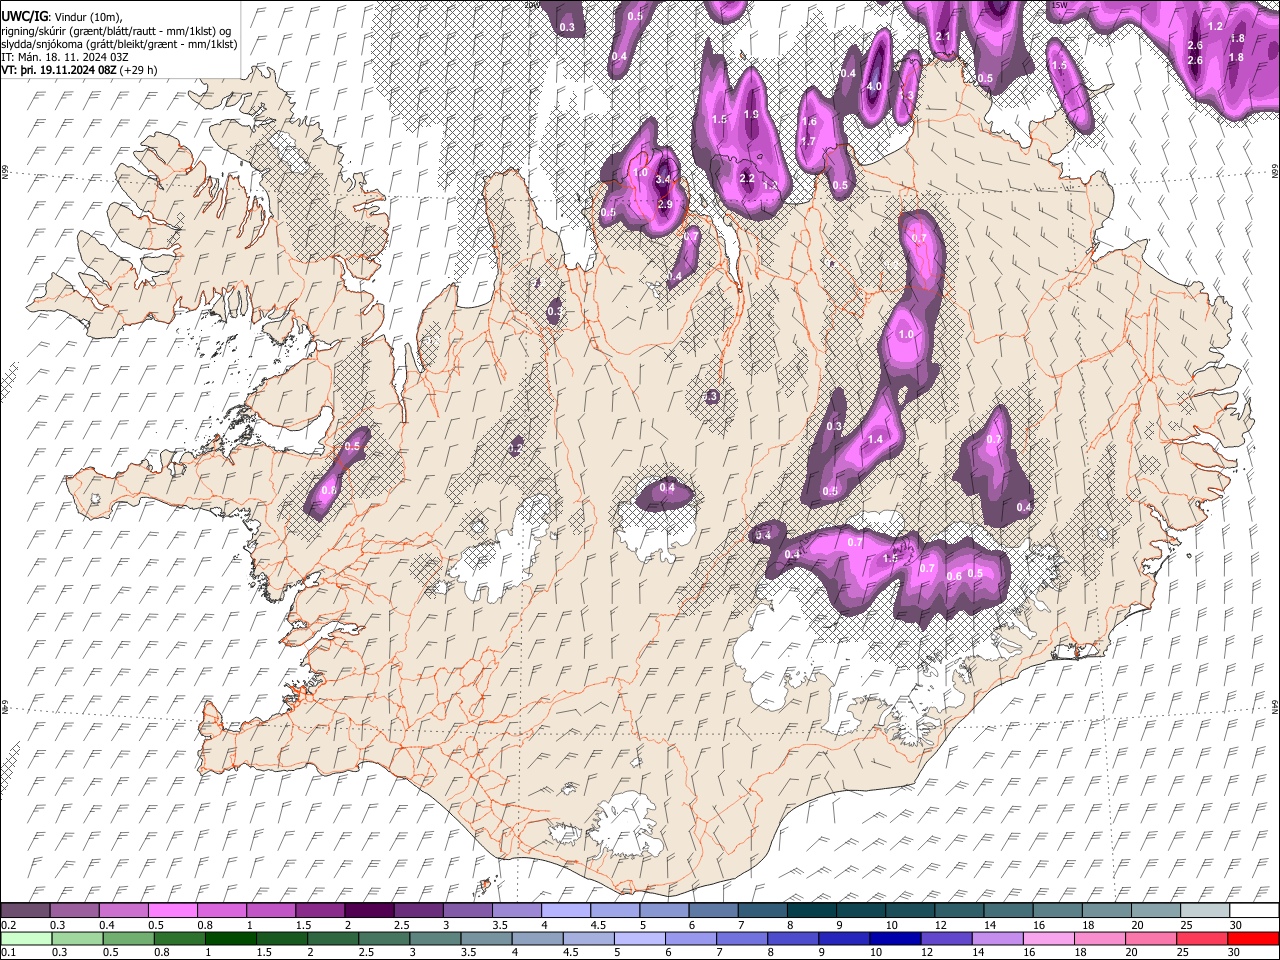Click the "1.9" precipitation value on the map
Image resolution: width=1280 pixels, height=960 pixels.
pos(751,115)
